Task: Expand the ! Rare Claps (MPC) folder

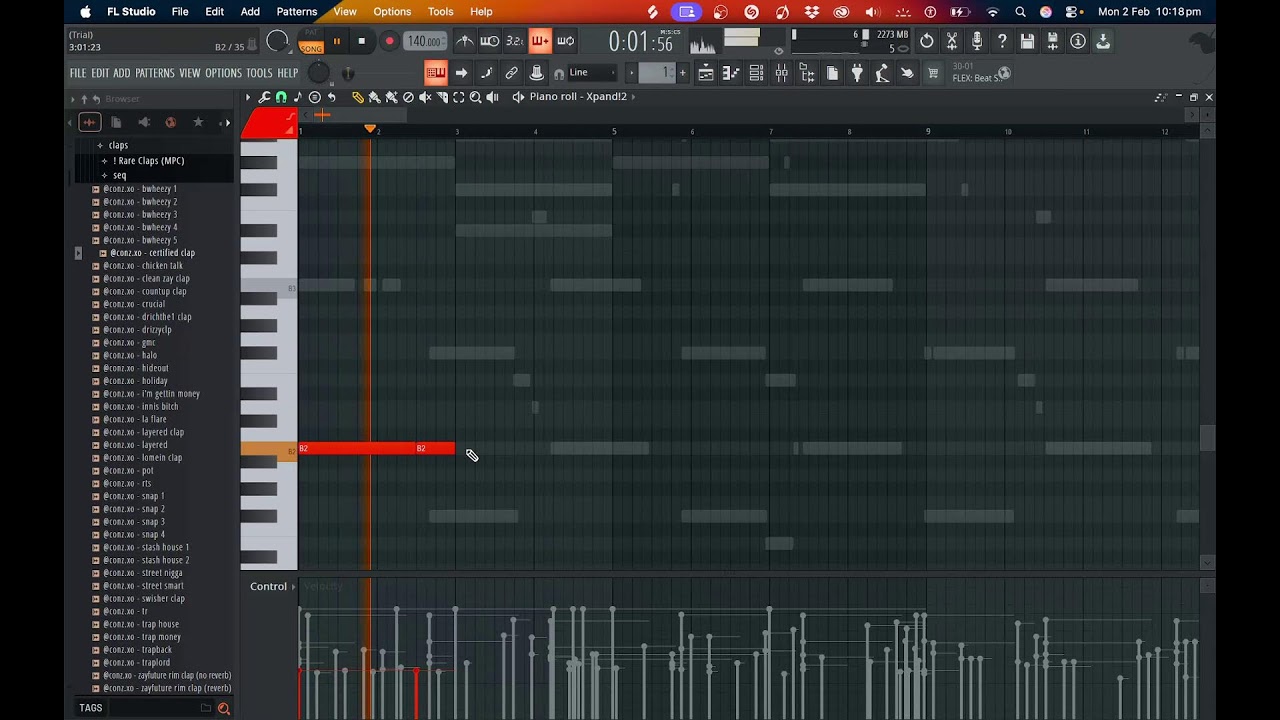Action: coord(147,160)
